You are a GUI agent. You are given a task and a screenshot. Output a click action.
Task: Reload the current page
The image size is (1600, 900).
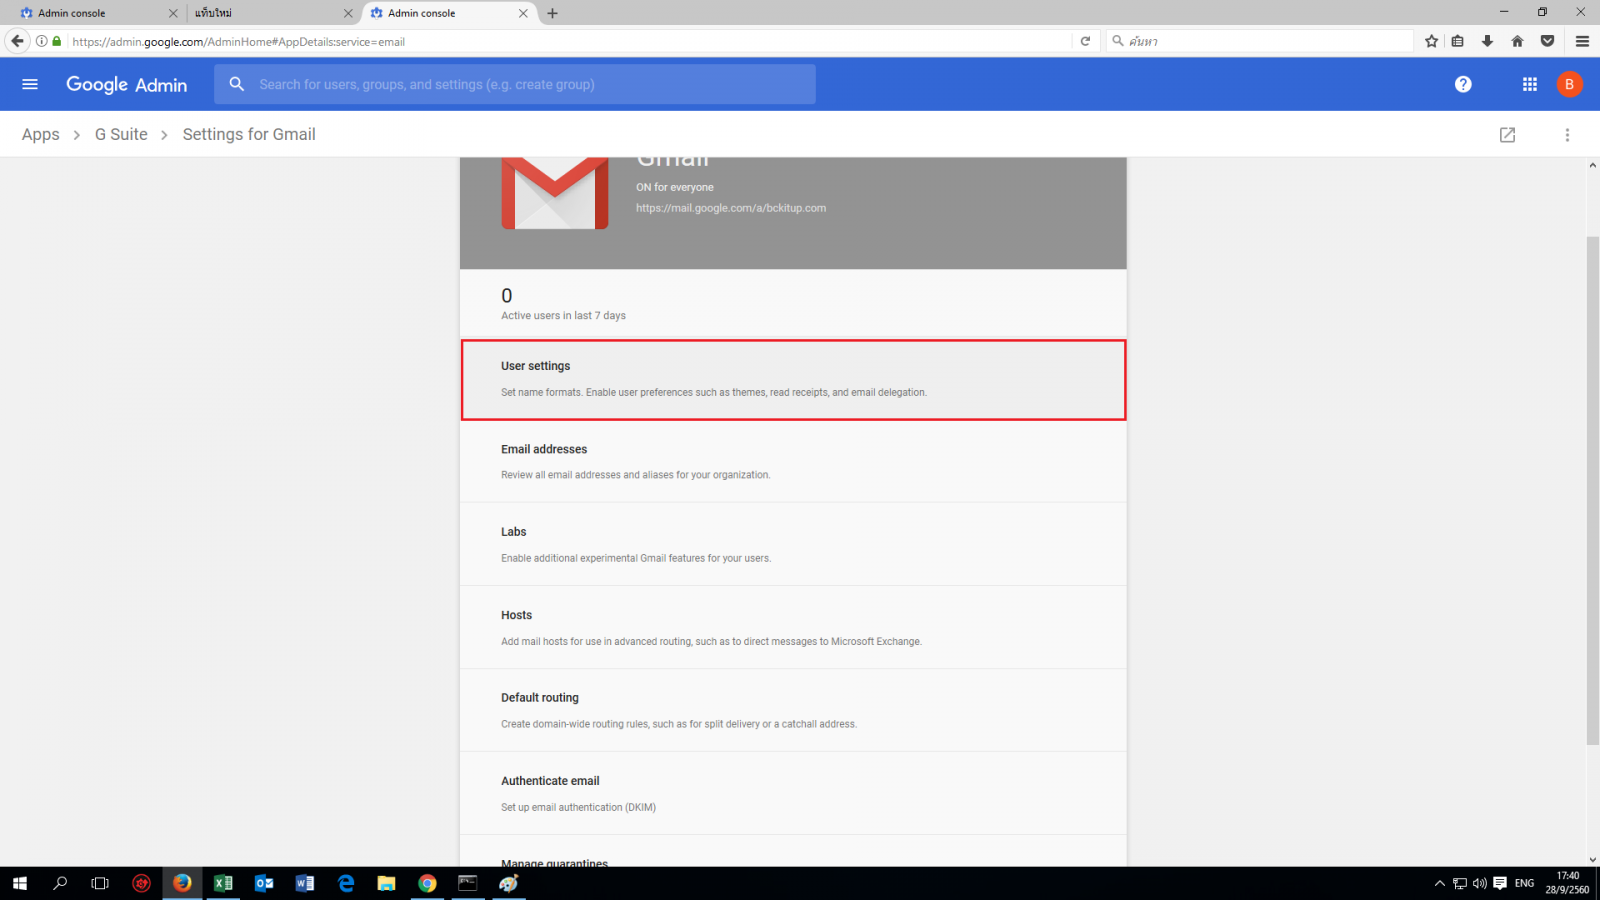point(1085,41)
